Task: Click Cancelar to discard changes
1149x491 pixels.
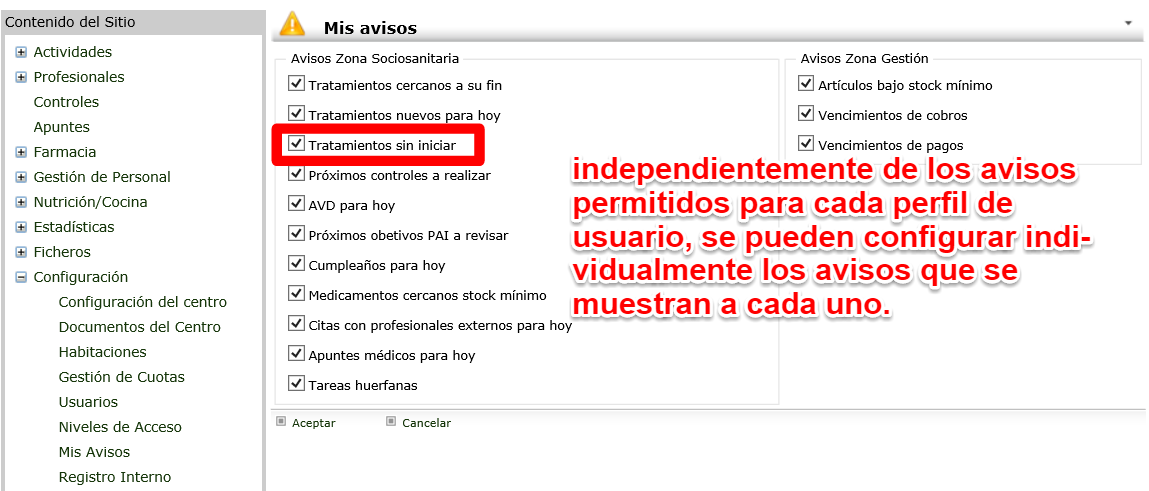Action: [x=426, y=423]
